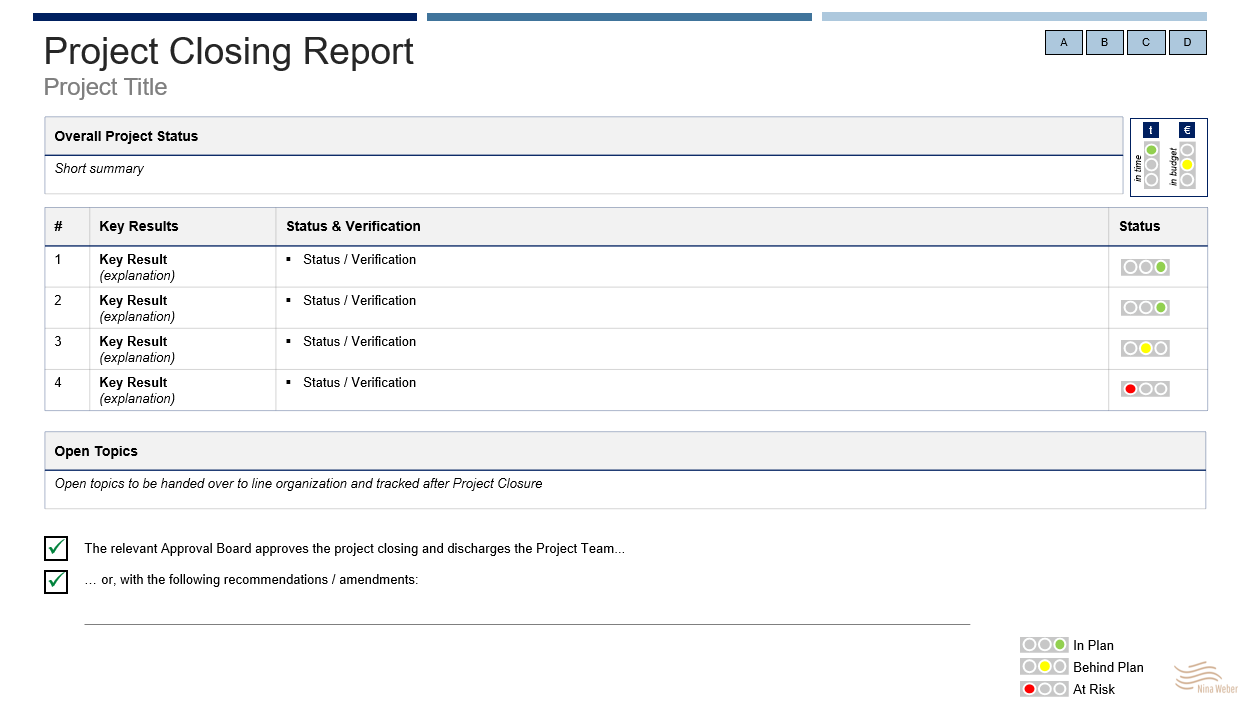Click the B box in the header

pyautogui.click(x=1105, y=42)
